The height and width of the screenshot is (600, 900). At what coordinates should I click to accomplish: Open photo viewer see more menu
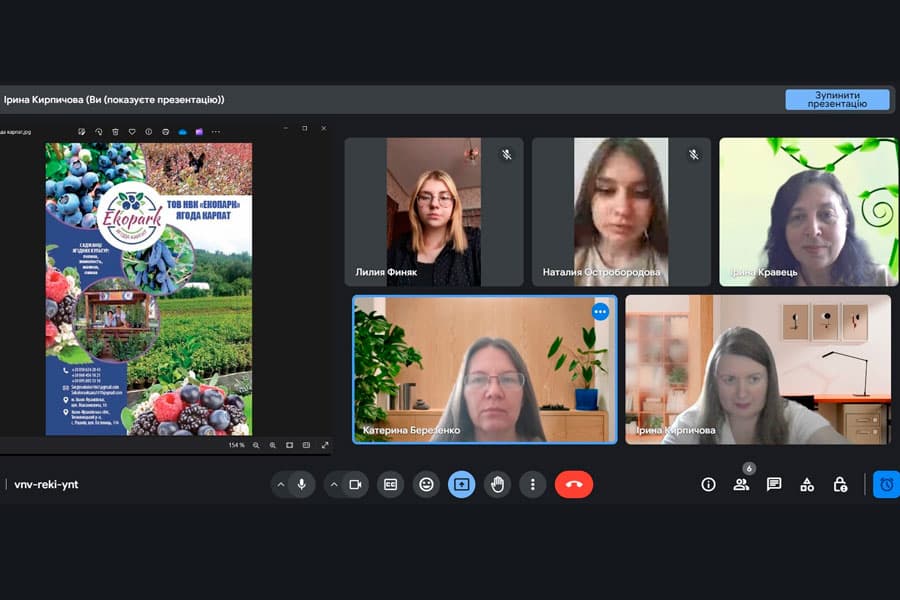[216, 132]
